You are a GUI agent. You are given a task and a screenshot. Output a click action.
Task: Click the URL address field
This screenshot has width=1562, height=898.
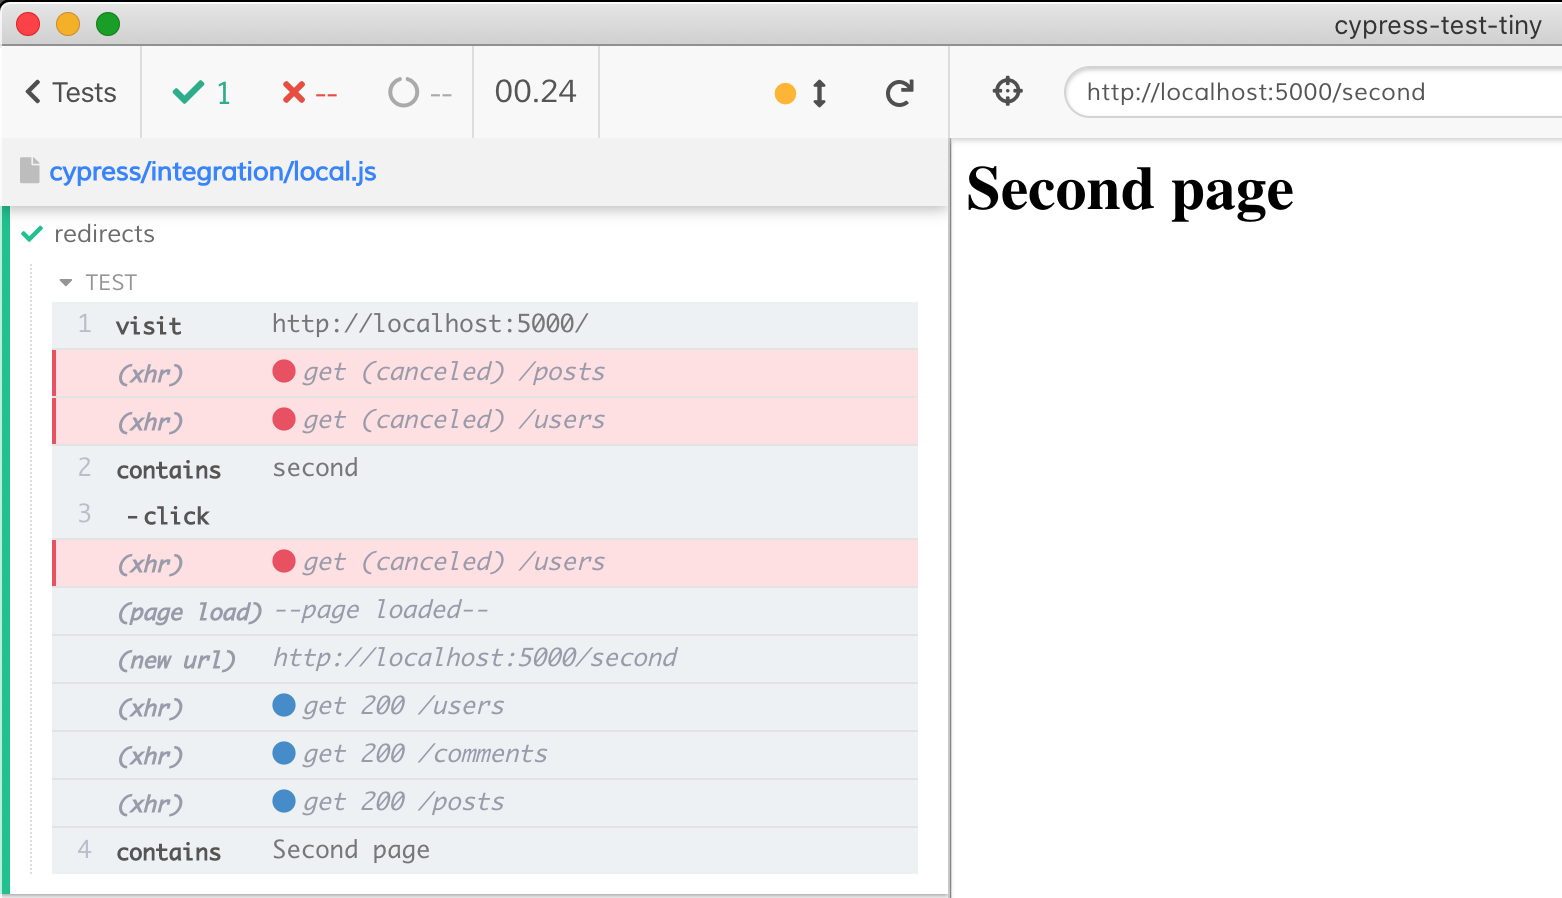click(1300, 91)
